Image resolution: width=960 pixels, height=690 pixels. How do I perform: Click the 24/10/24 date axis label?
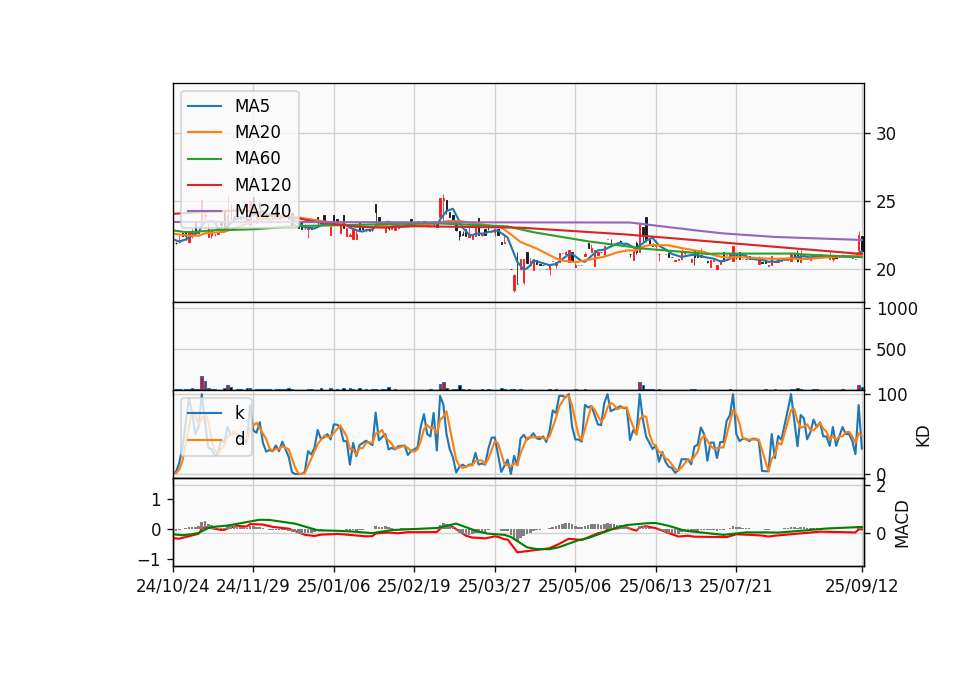coord(173,586)
